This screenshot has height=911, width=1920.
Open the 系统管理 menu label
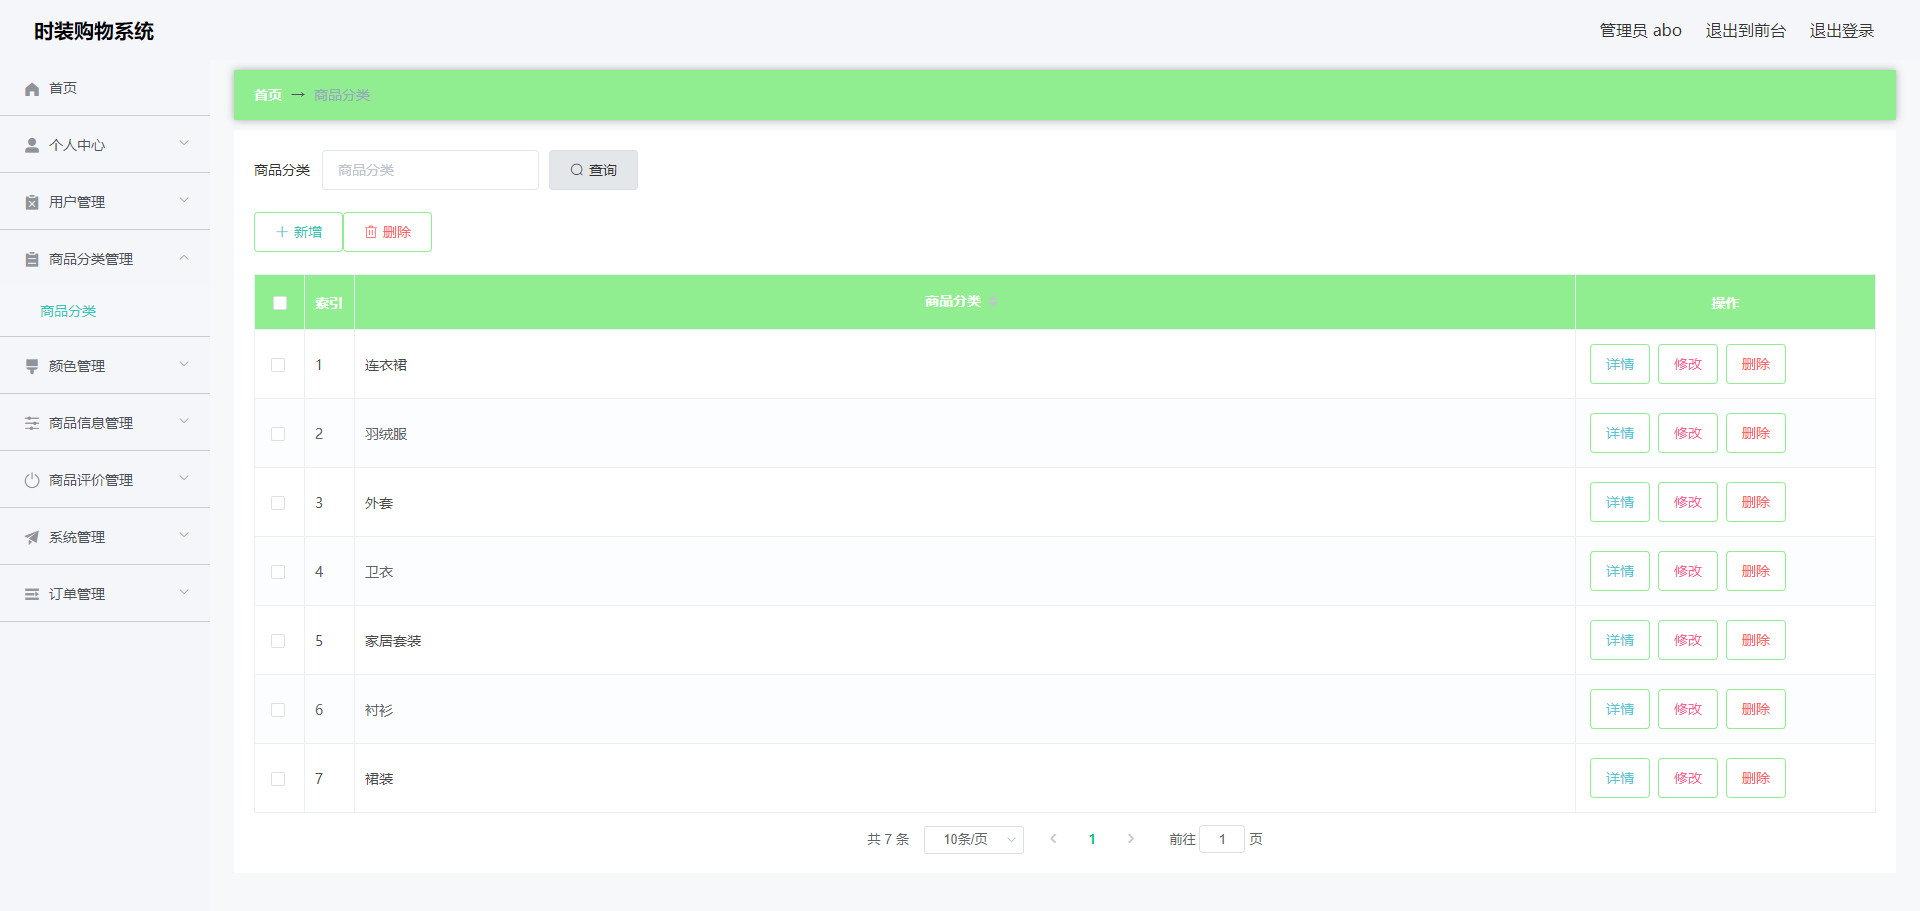point(77,537)
